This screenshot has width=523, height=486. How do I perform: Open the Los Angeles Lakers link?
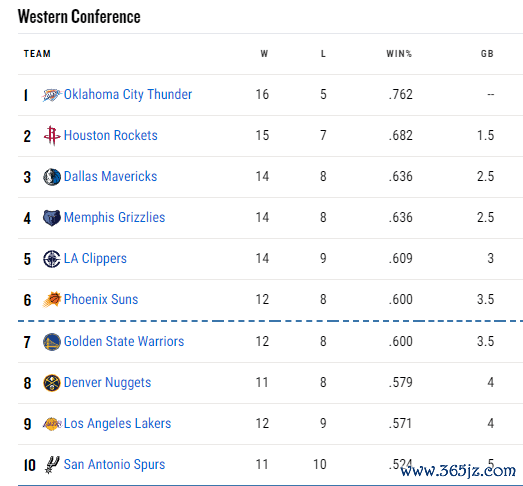point(117,424)
